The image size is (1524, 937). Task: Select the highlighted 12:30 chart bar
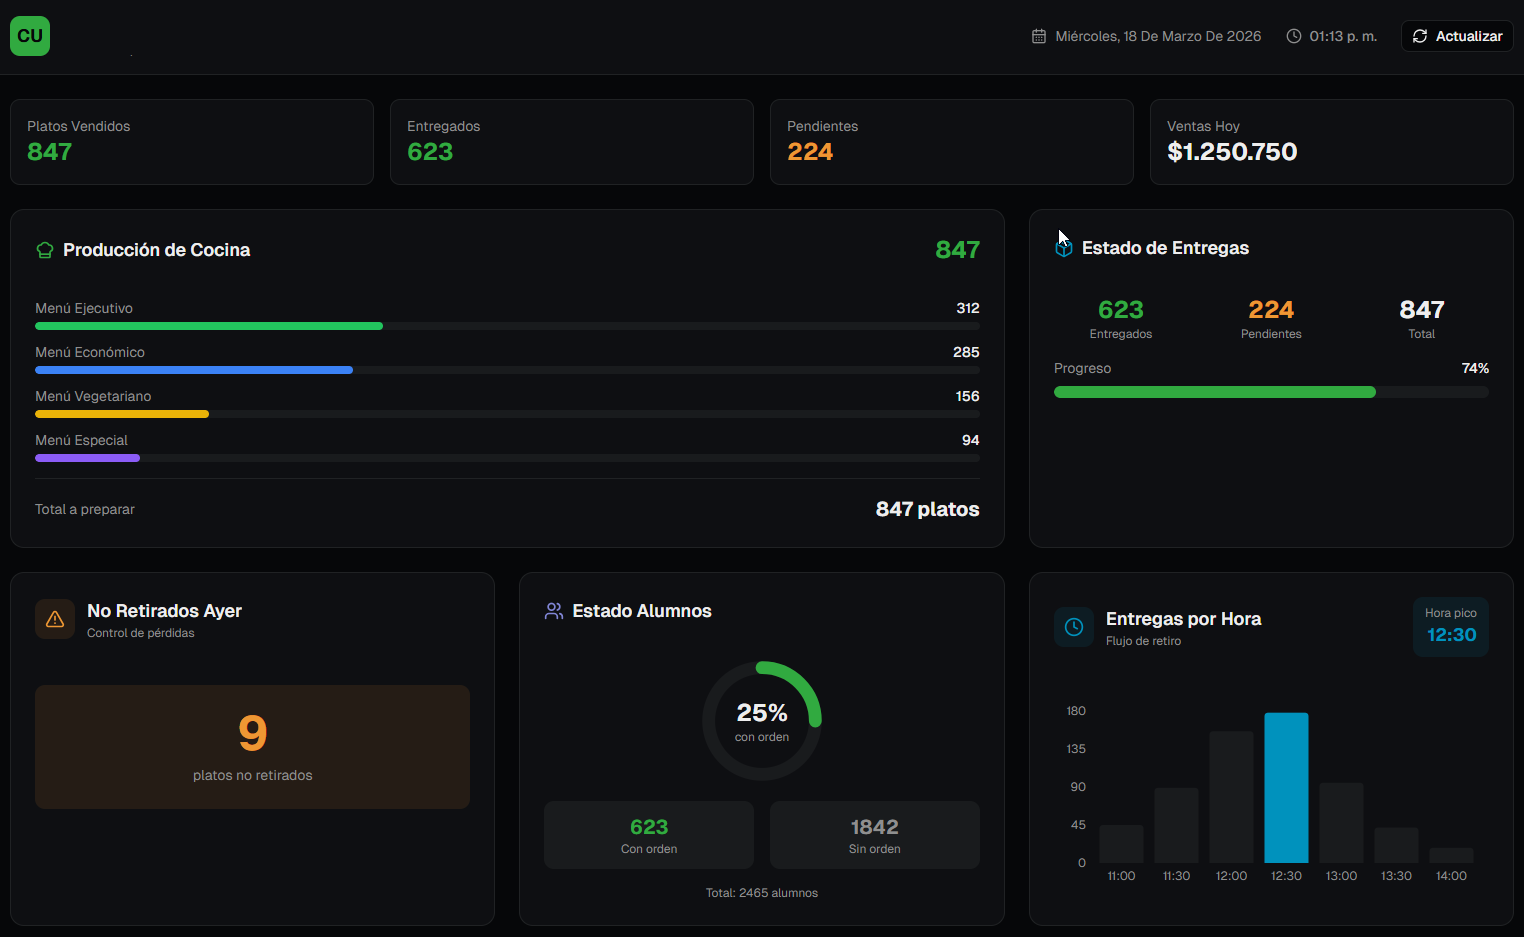pos(1286,788)
